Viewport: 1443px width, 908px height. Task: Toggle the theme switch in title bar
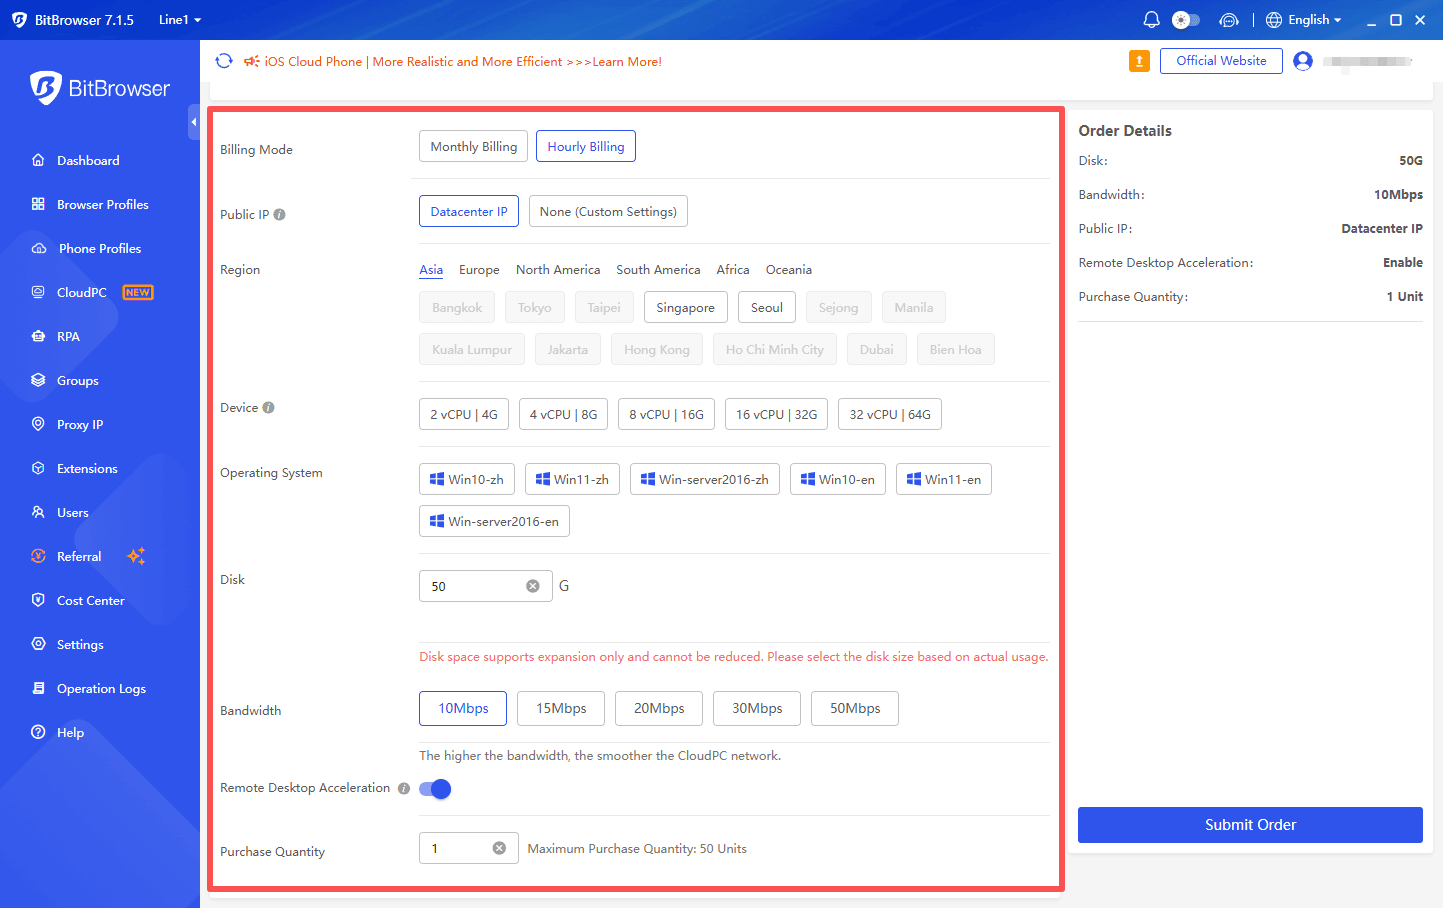[x=1185, y=20]
